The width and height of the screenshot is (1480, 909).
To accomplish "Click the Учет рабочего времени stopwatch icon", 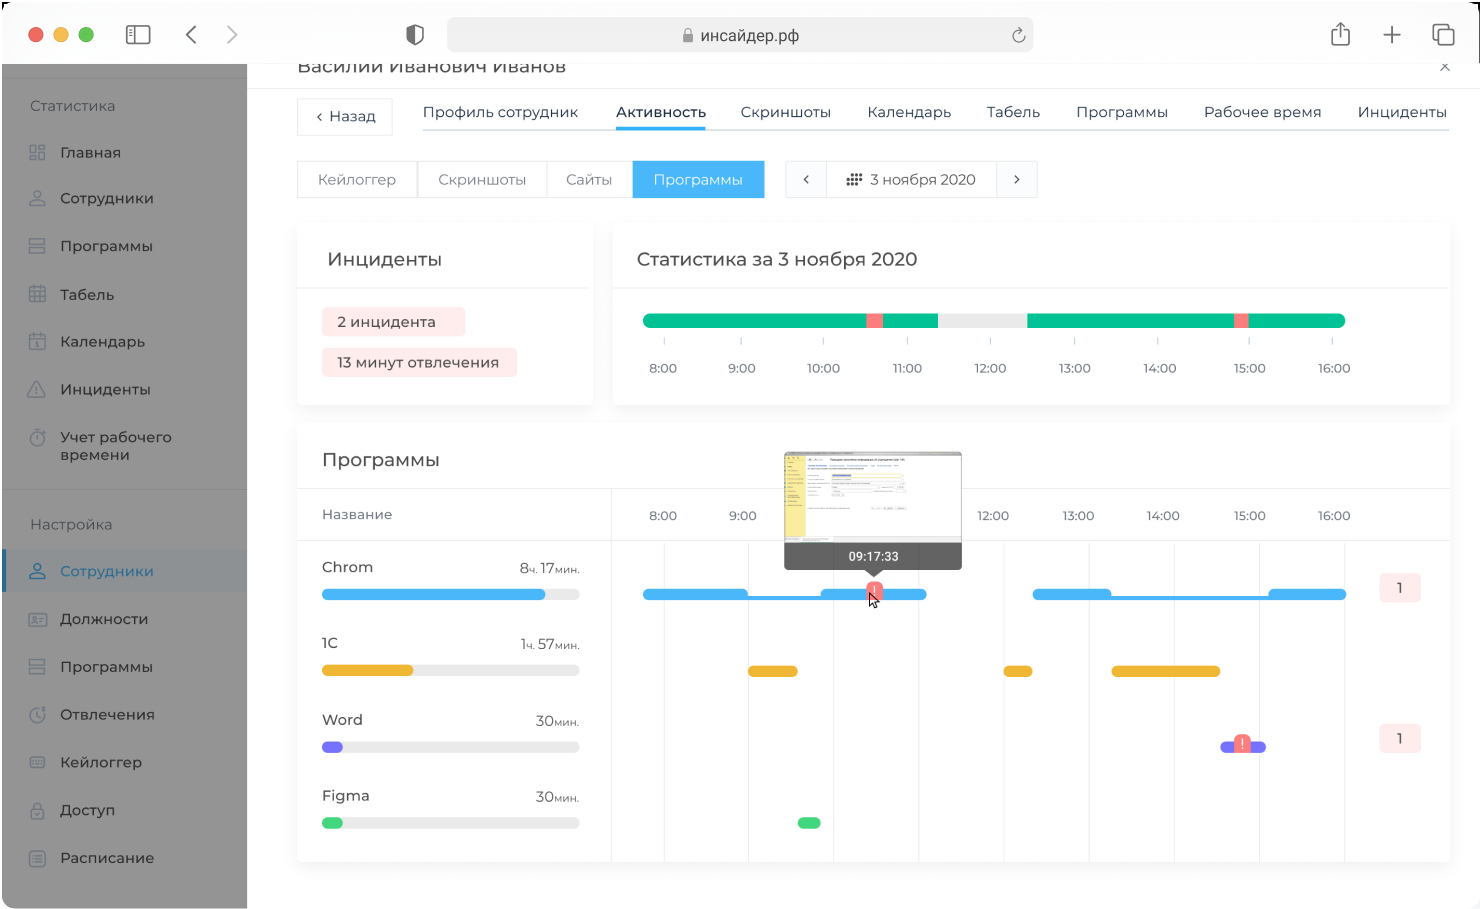I will coord(37,438).
